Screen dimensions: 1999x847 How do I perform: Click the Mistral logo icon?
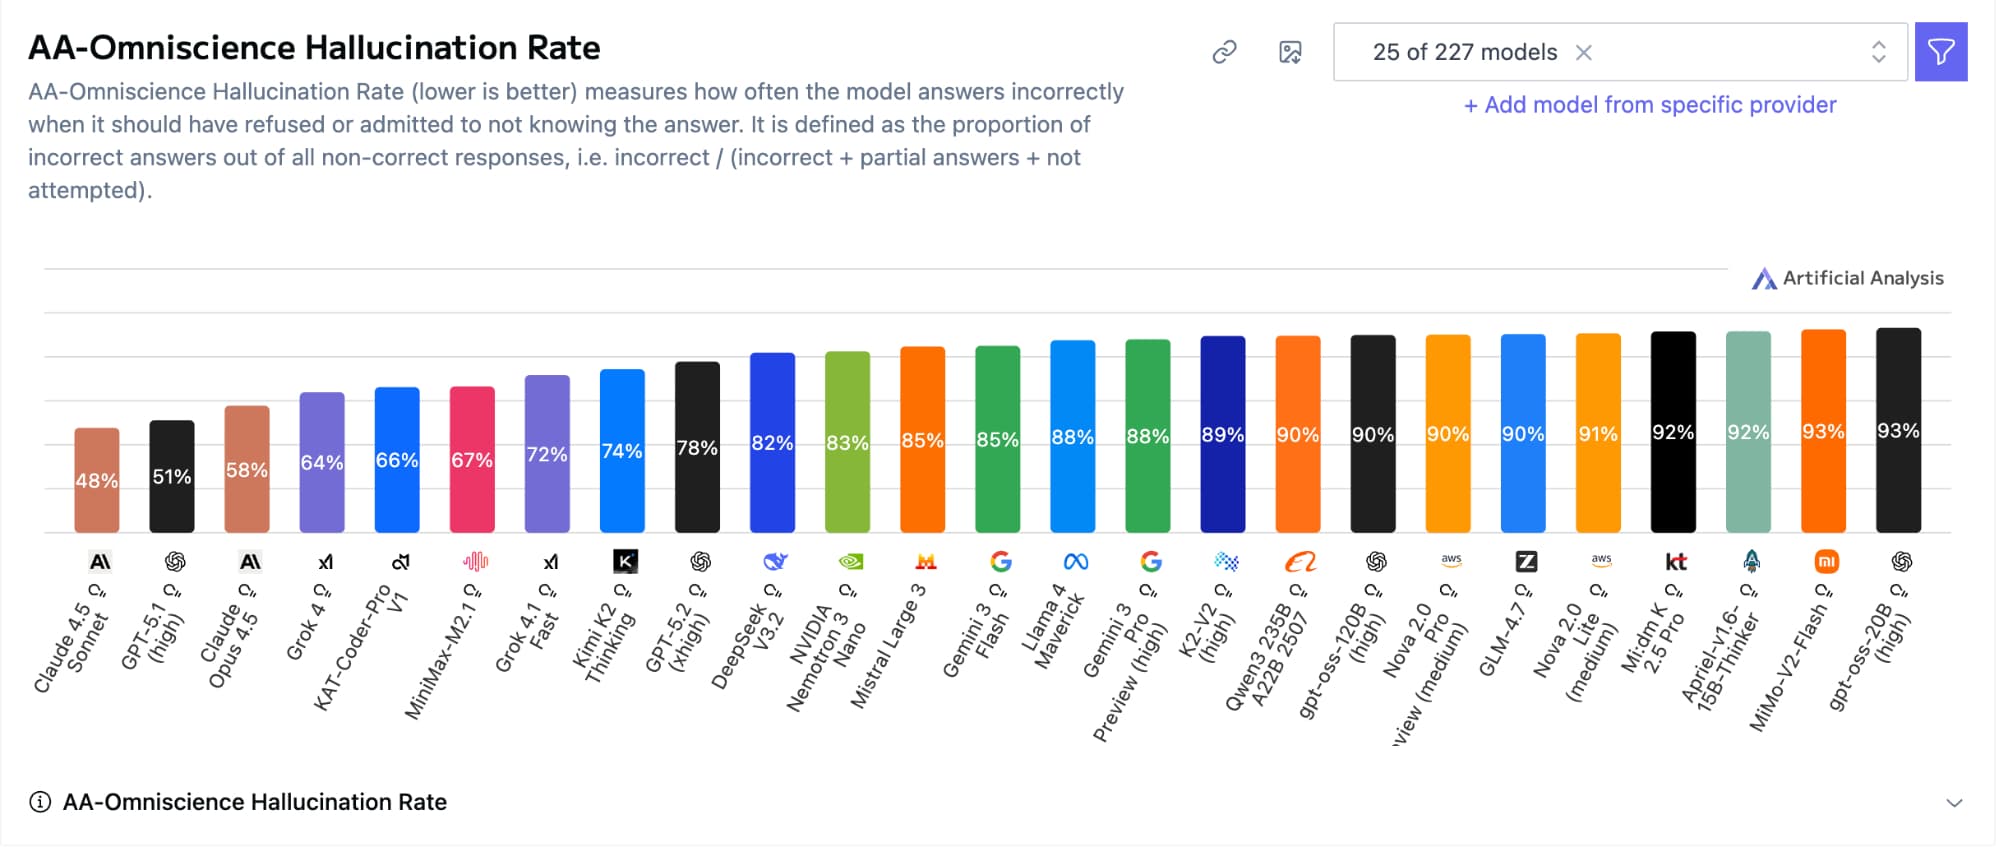[x=926, y=562]
